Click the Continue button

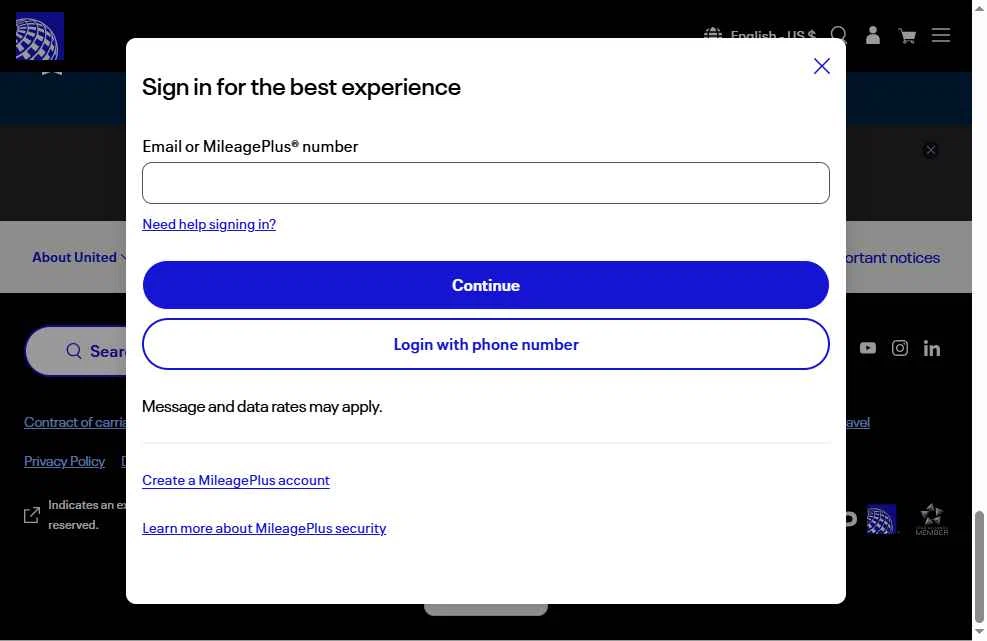click(x=485, y=285)
